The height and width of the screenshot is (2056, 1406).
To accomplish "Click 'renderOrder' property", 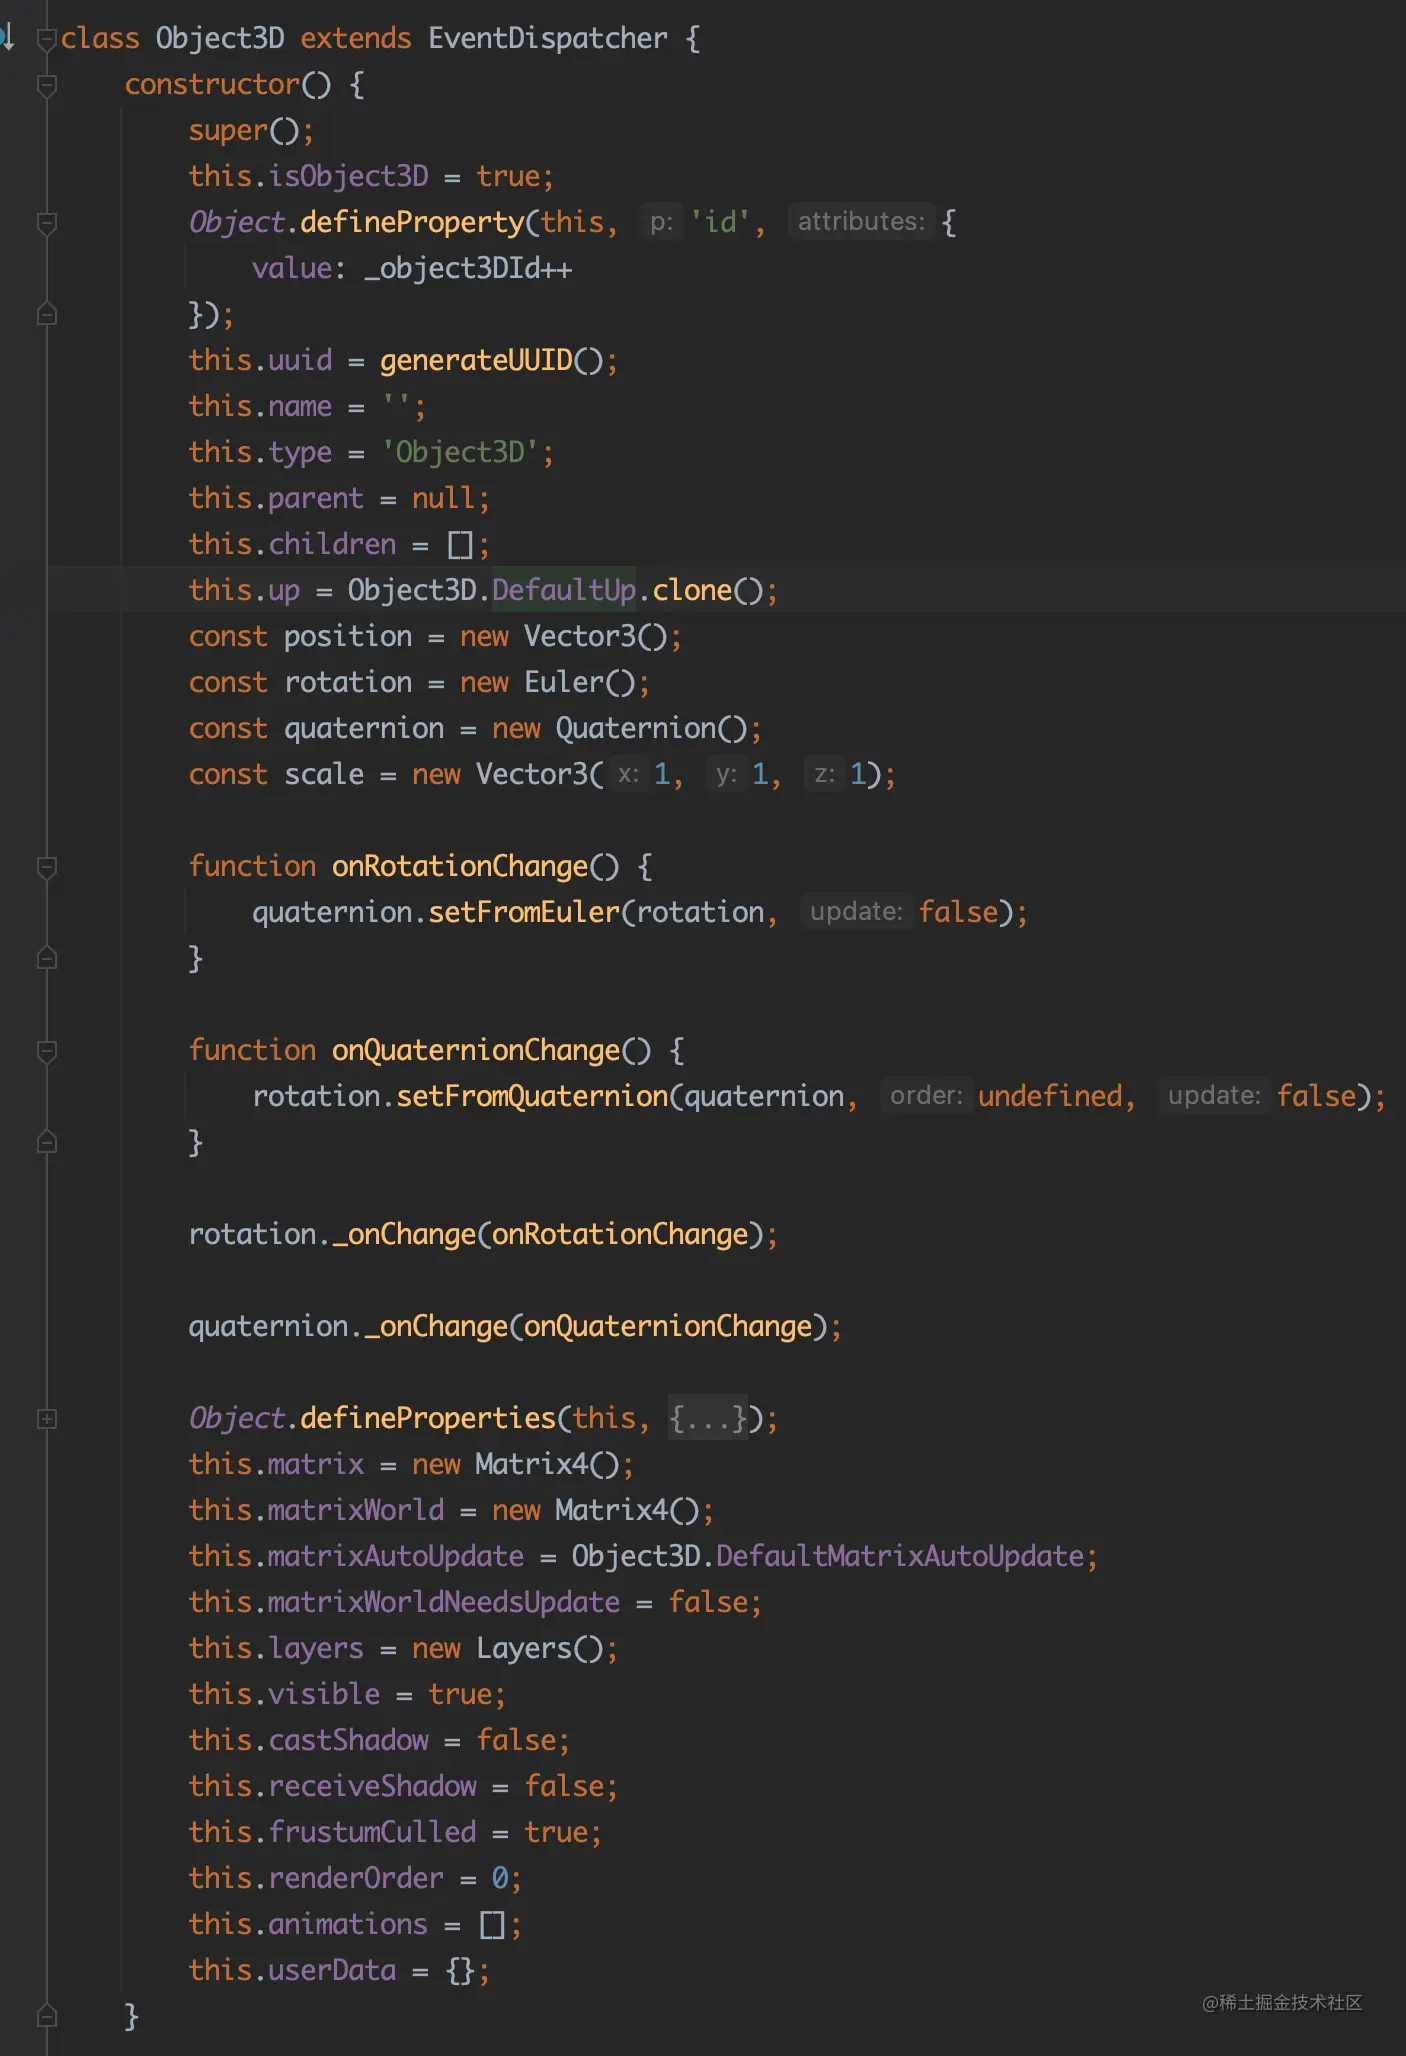I will point(356,1878).
